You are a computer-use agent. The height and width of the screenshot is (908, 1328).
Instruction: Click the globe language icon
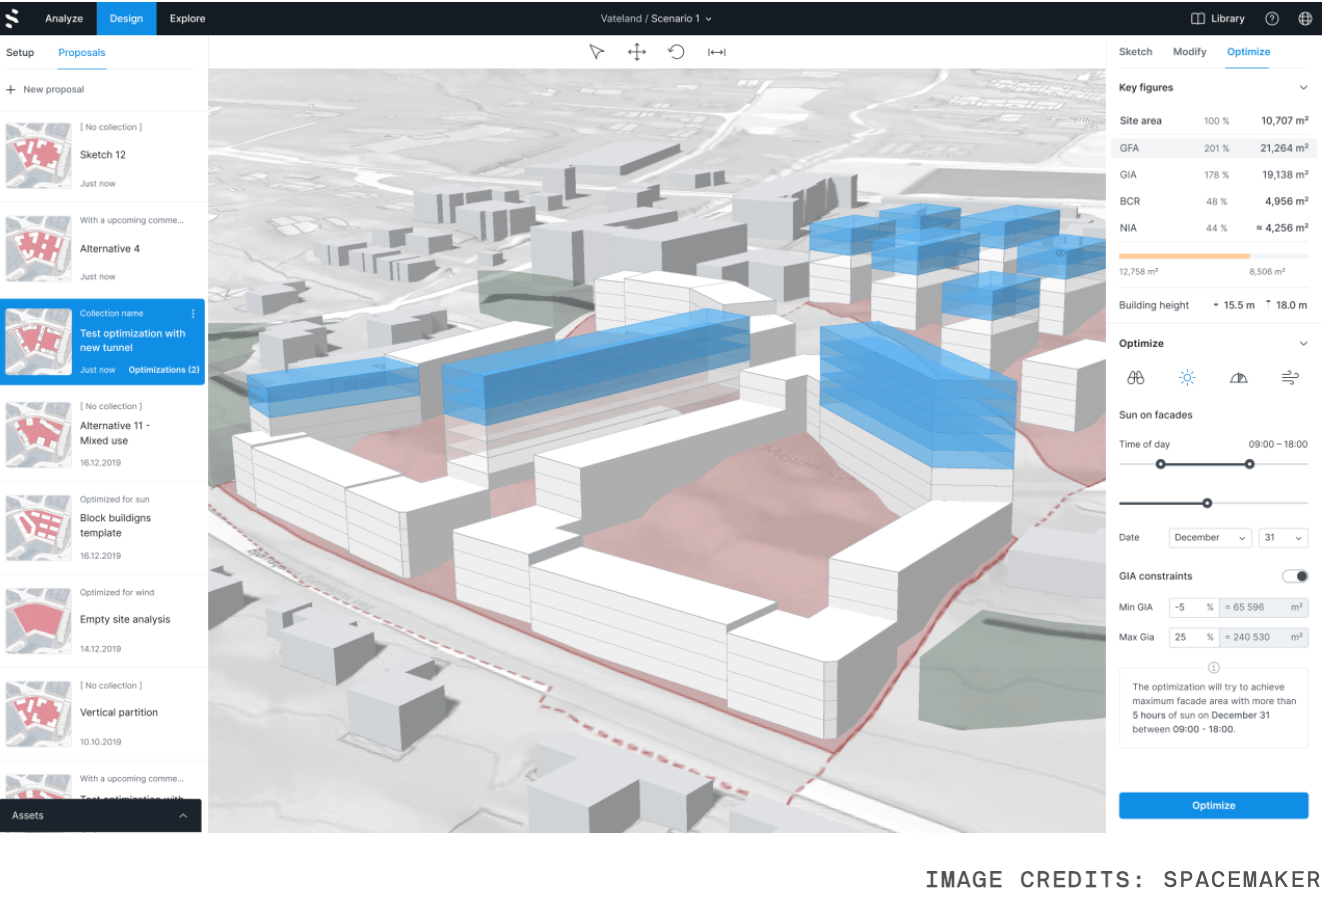click(x=1305, y=19)
